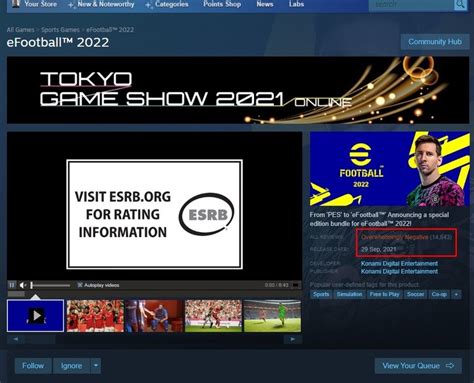474x383 pixels.
Task: Open the Labs tab
Action: (x=296, y=4)
